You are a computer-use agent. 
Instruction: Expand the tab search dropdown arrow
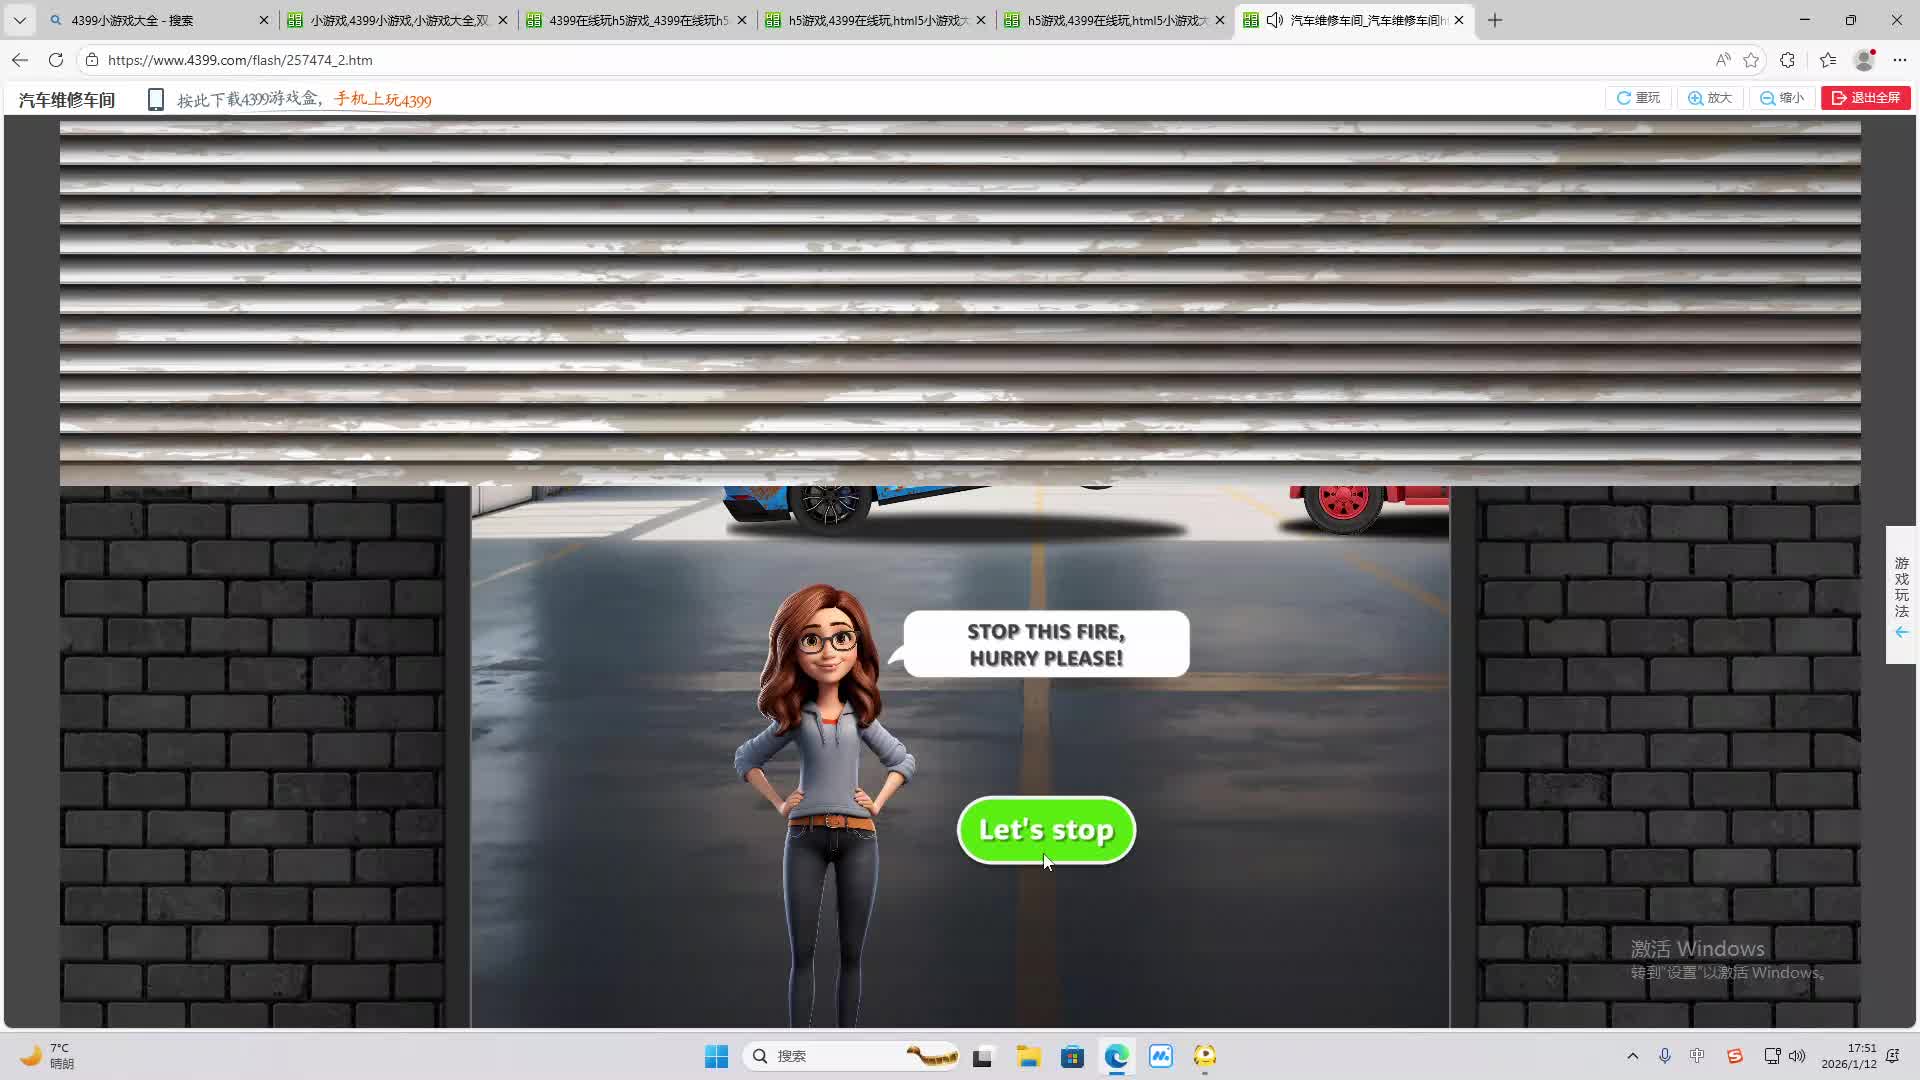point(19,20)
